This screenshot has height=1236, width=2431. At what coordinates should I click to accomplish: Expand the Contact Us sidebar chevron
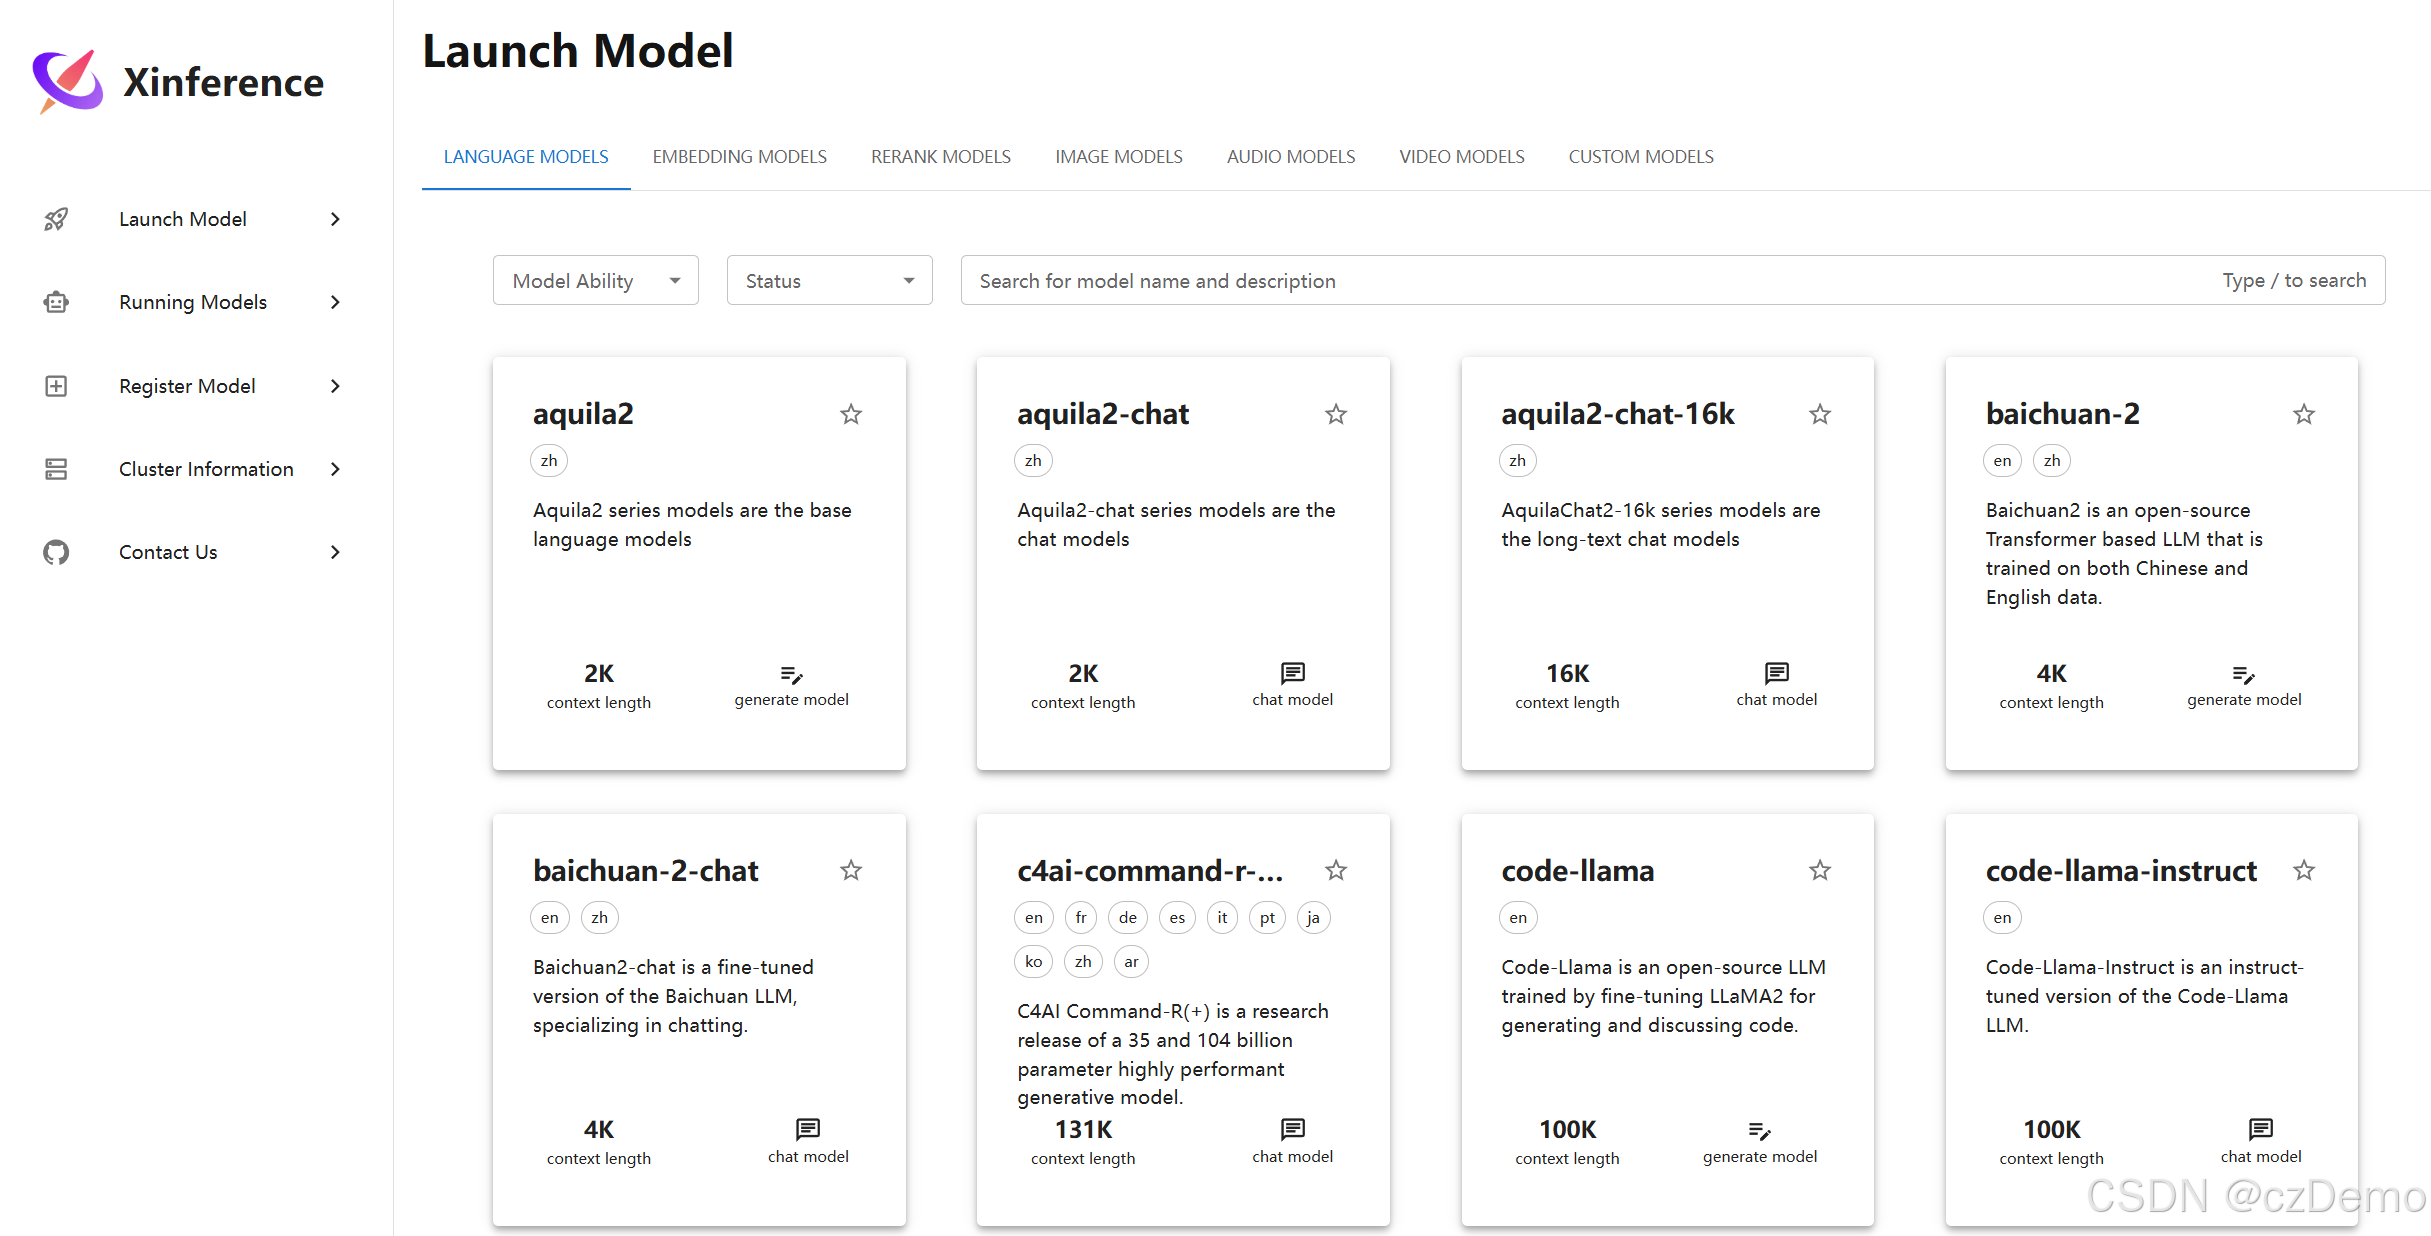(x=336, y=552)
